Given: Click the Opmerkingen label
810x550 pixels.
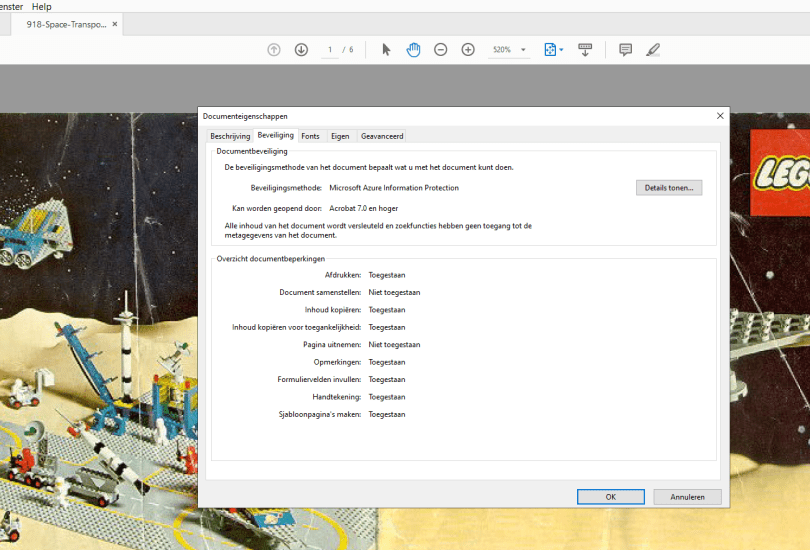Looking at the screenshot, I should (x=337, y=362).
